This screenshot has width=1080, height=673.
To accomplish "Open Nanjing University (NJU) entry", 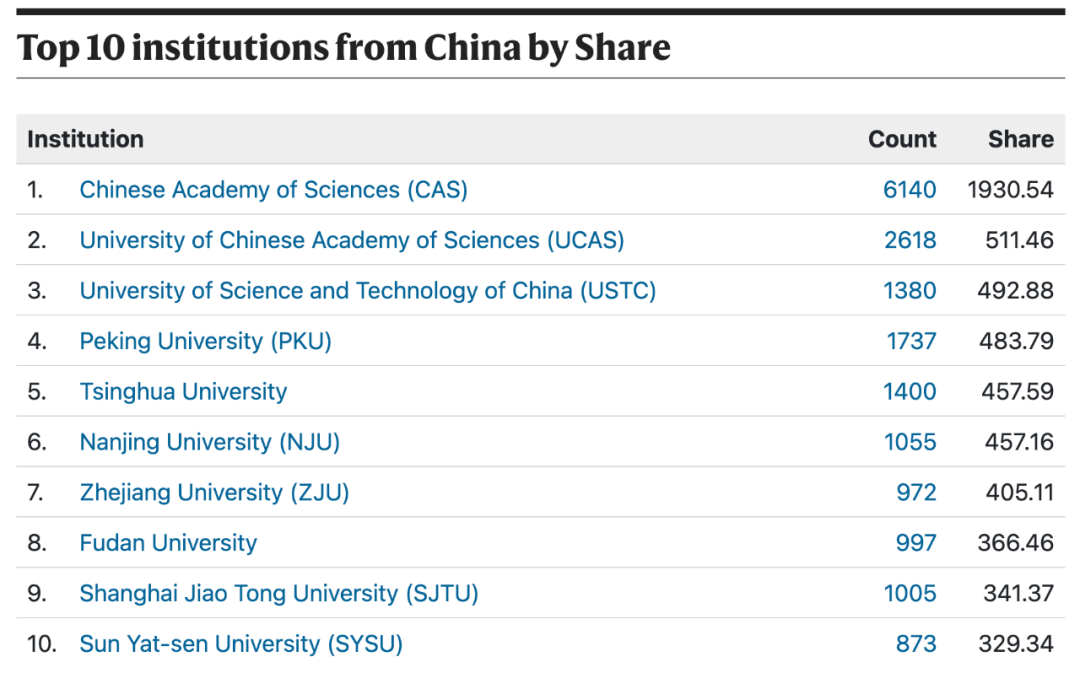I will pos(210,442).
